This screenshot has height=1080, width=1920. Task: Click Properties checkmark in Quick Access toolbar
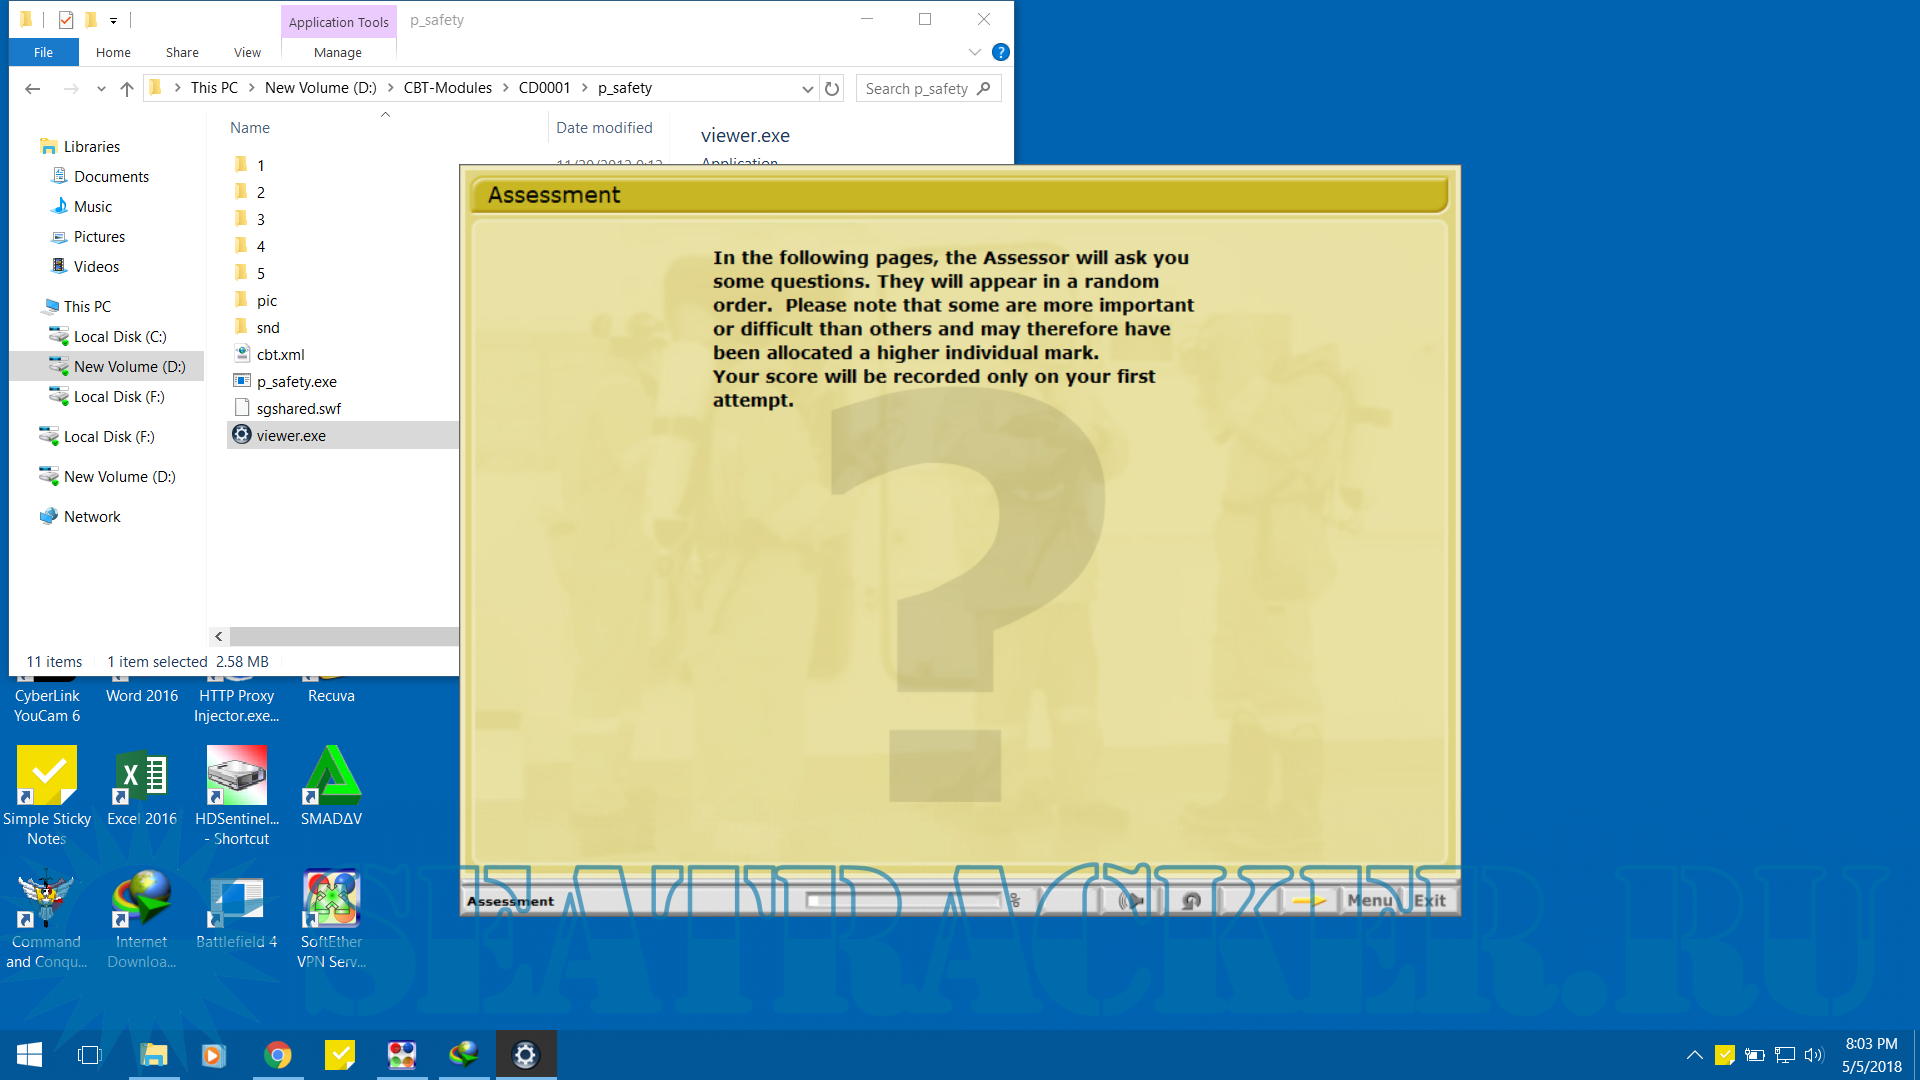click(66, 19)
